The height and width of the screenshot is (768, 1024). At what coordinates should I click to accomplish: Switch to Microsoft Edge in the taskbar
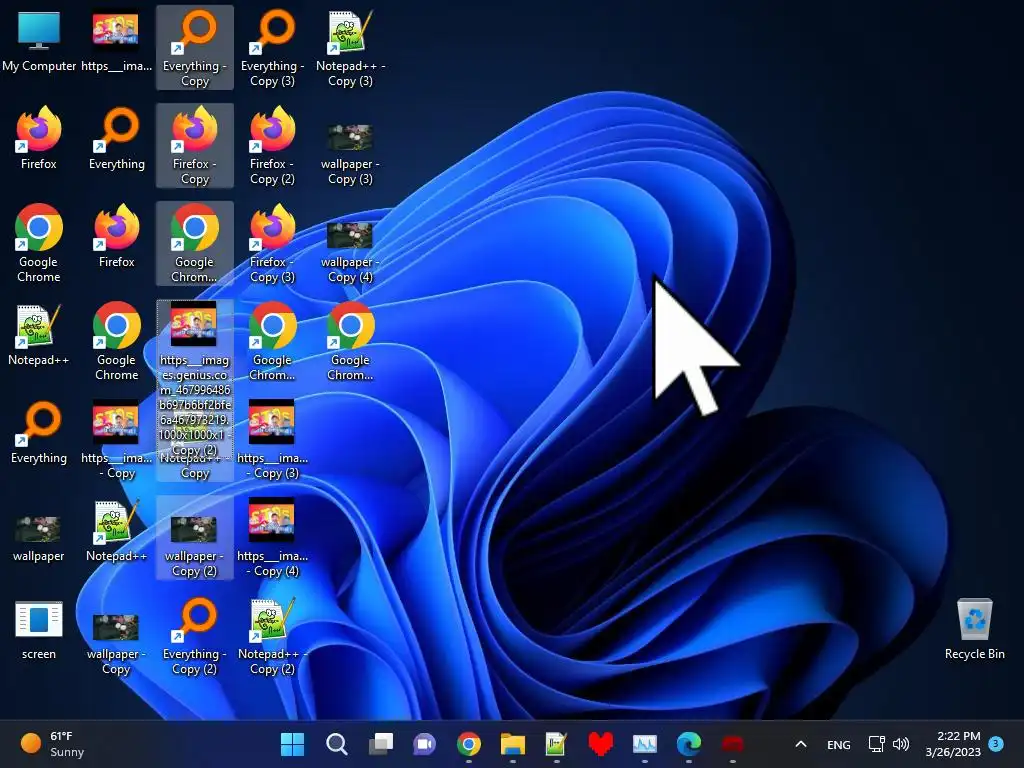click(688, 744)
